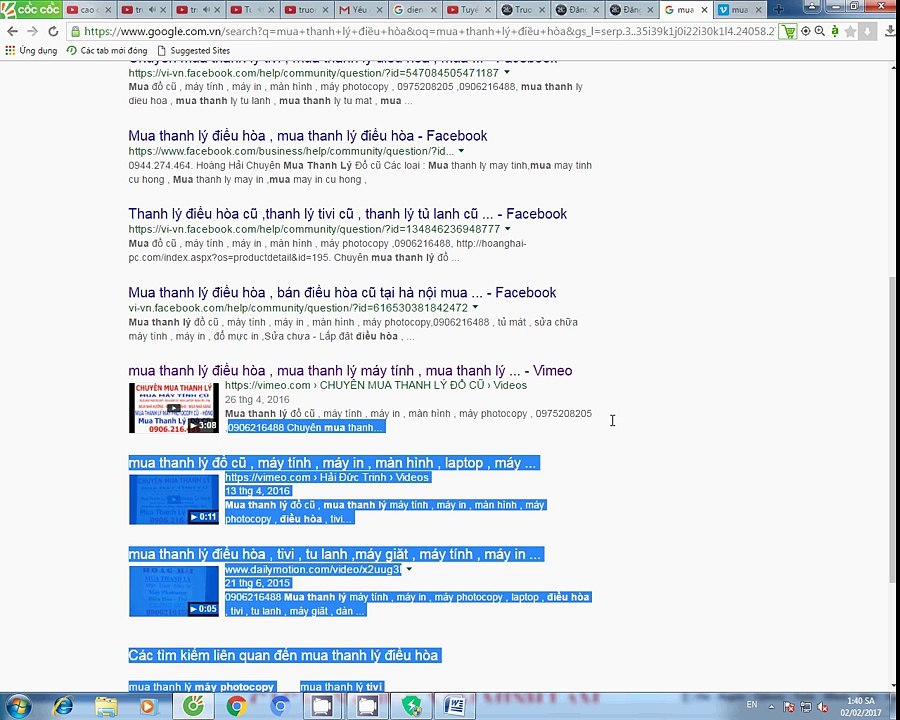900x720 pixels.
Task: Expand dropdown next to facebook.com/business/help URL
Action: [x=461, y=151]
